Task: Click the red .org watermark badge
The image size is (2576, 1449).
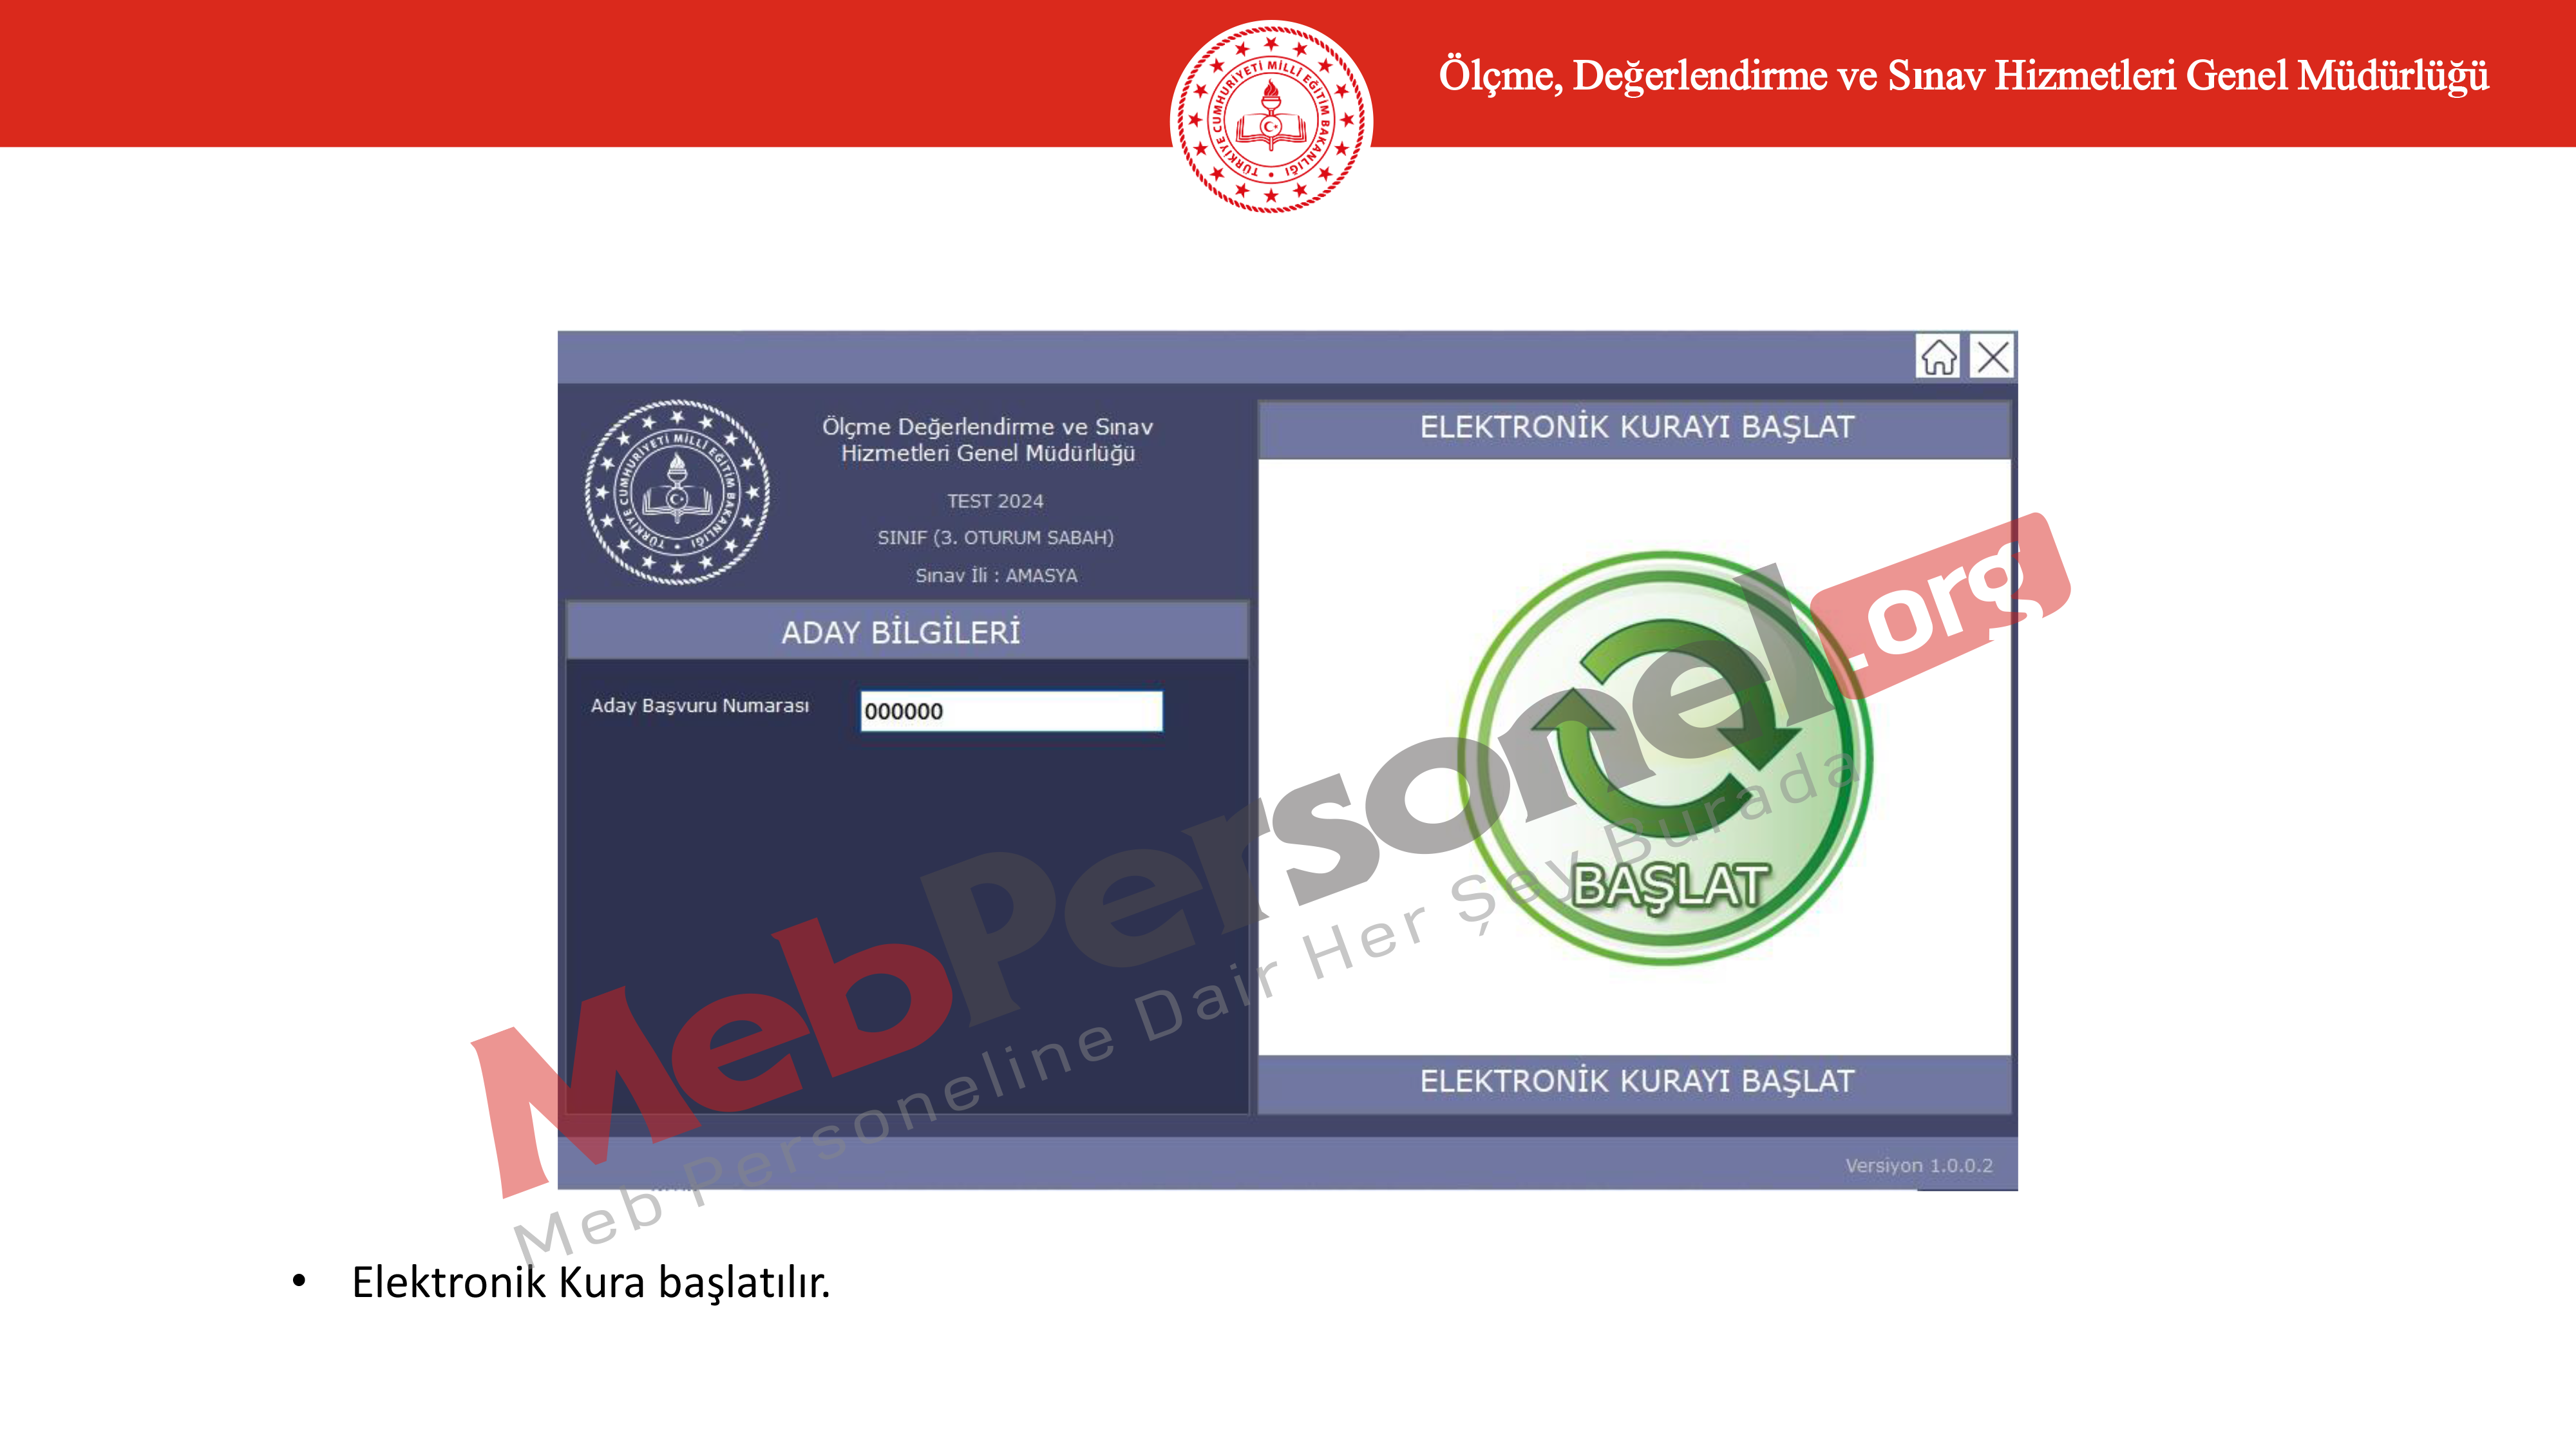Action: pyautogui.click(x=1940, y=606)
